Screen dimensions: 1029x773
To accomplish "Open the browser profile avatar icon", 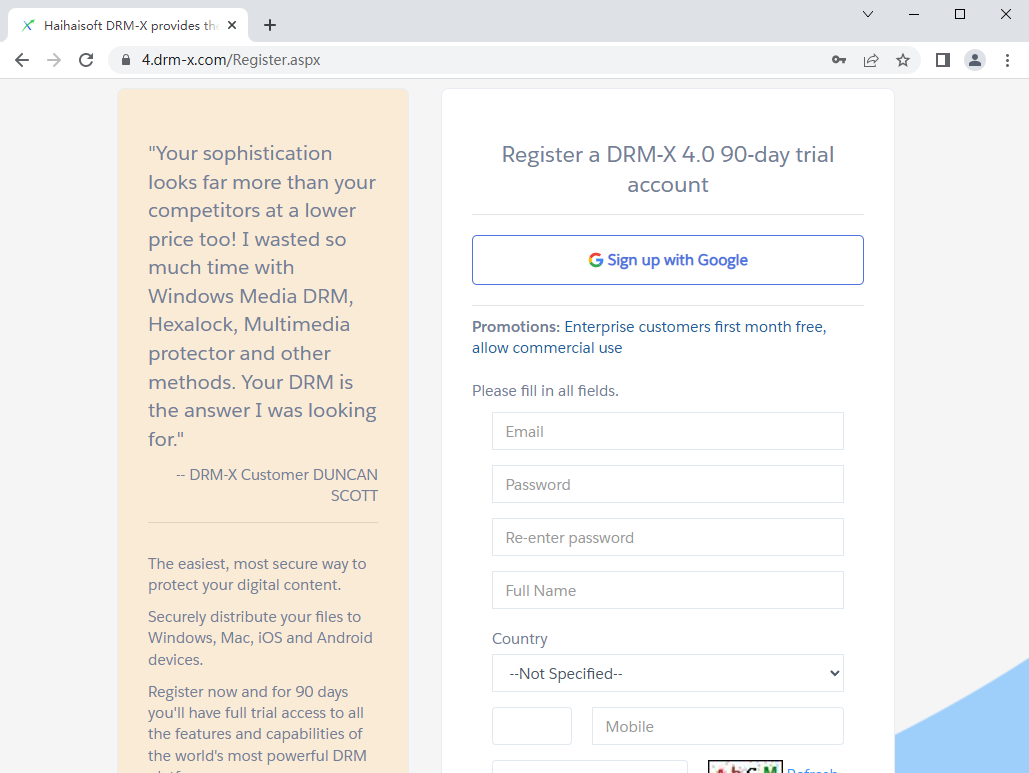I will click(975, 60).
